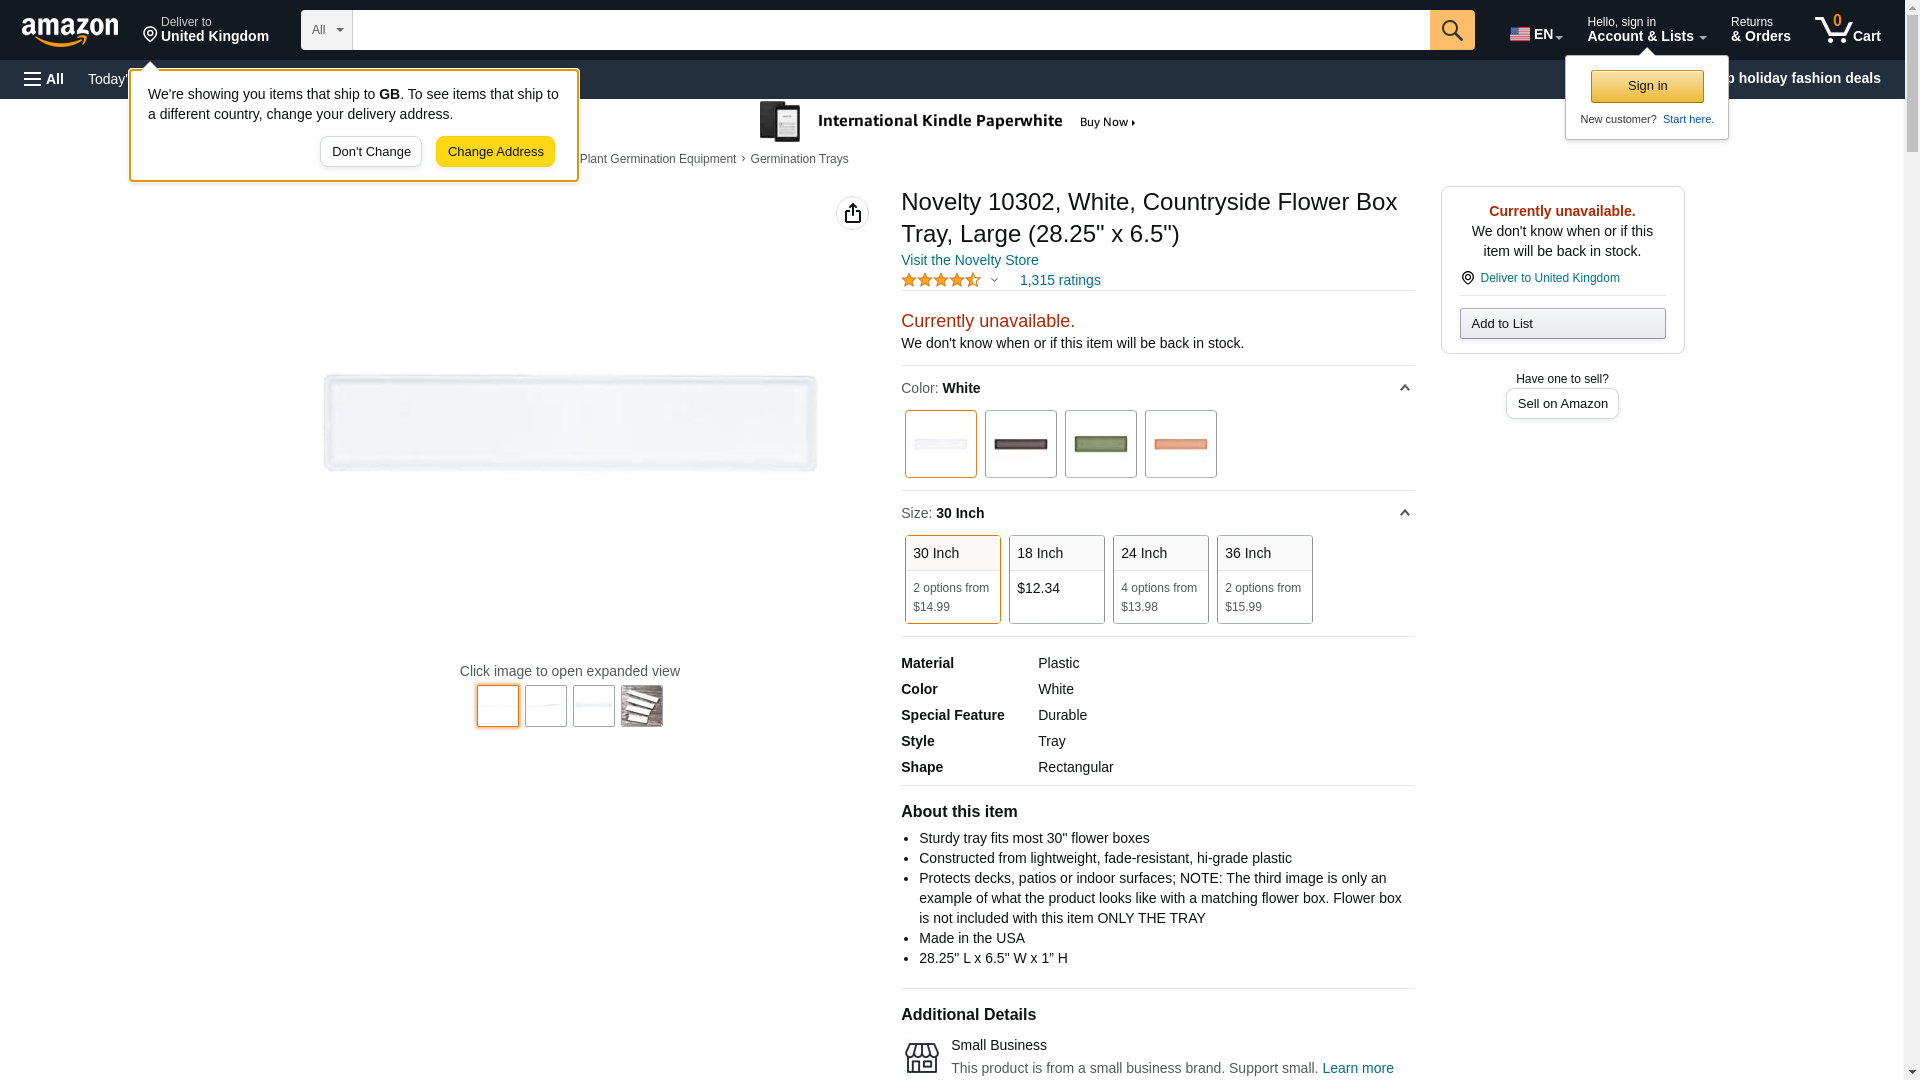Open the All search category dropdown
This screenshot has width=1920, height=1080.
coord(327,30)
